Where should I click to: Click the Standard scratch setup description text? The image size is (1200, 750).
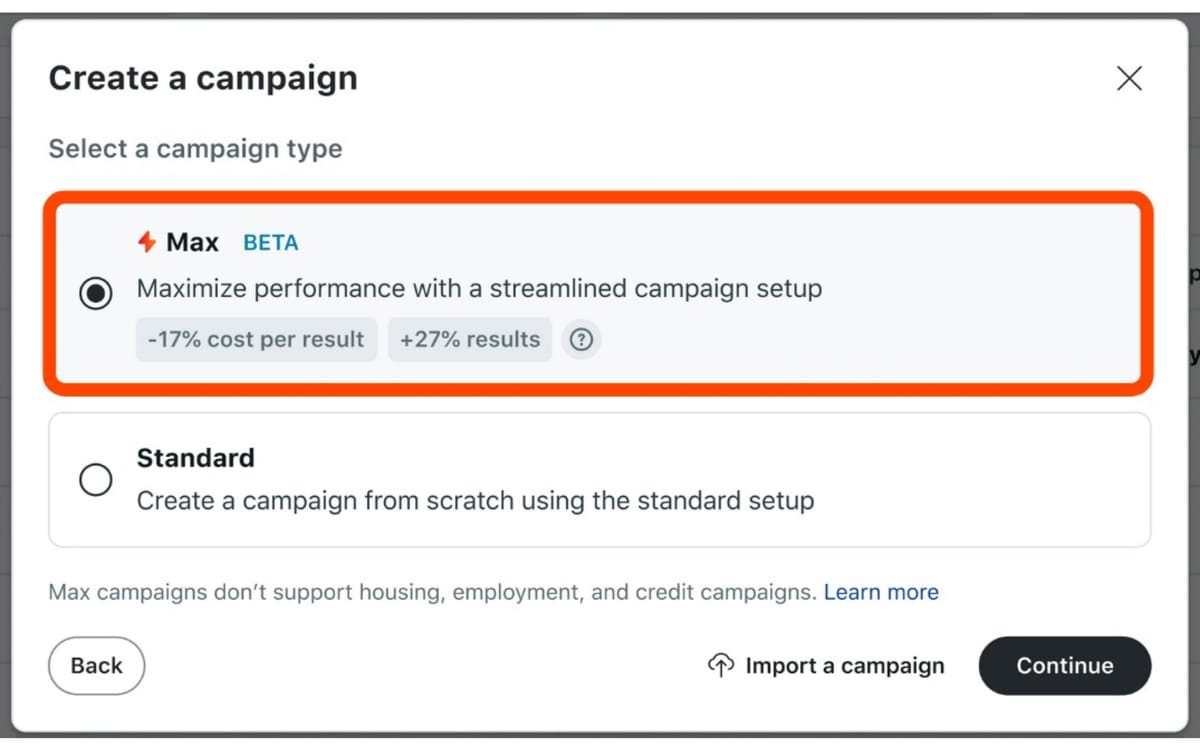click(474, 501)
